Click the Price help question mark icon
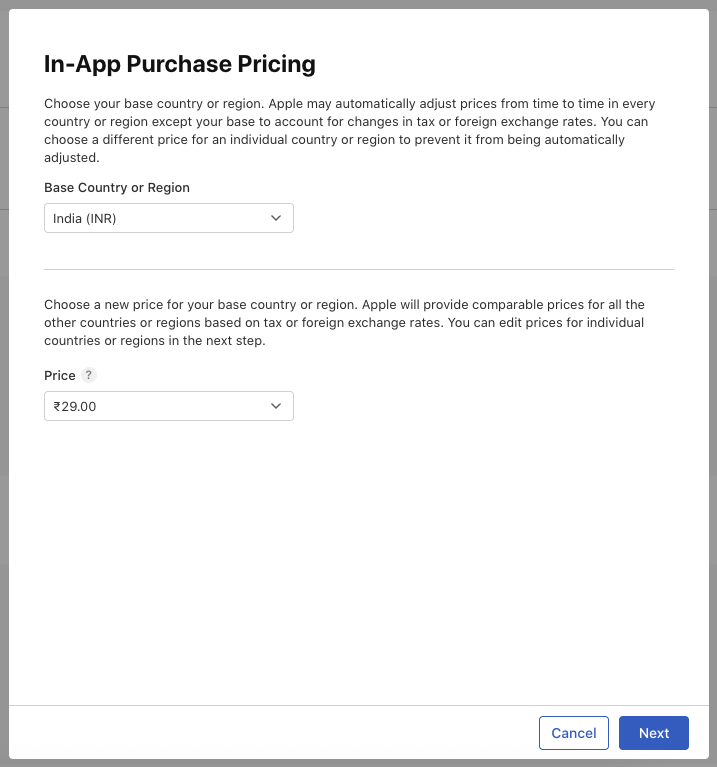Image resolution: width=717 pixels, height=767 pixels. click(x=89, y=375)
